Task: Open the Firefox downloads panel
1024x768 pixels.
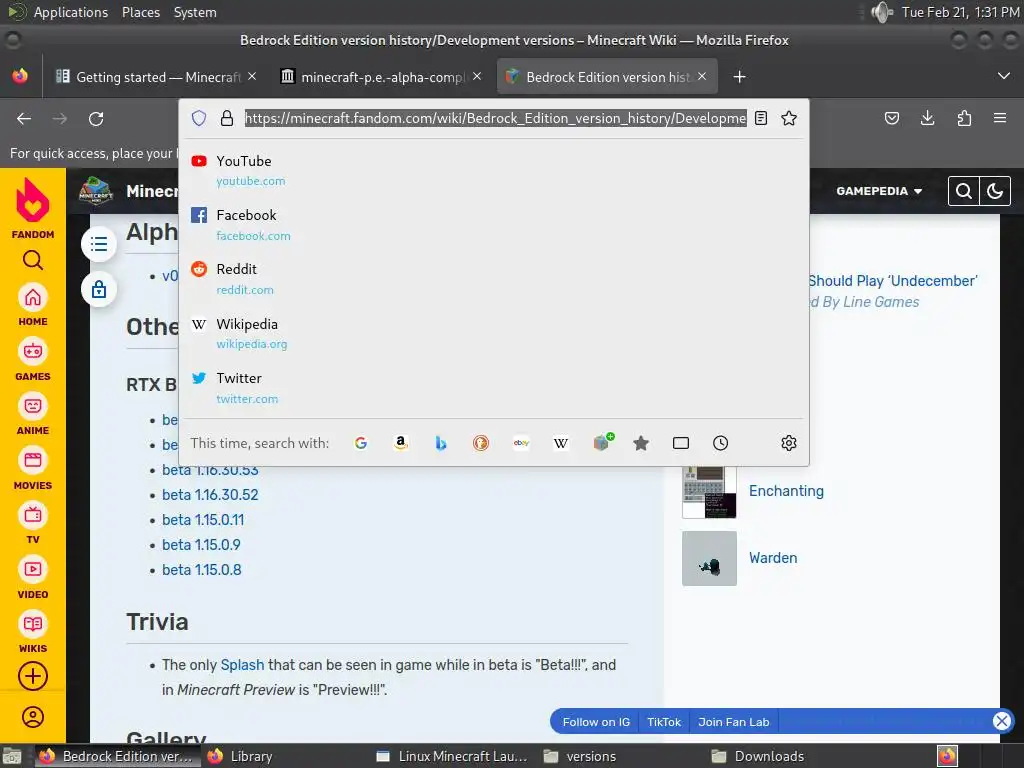Action: pos(927,118)
